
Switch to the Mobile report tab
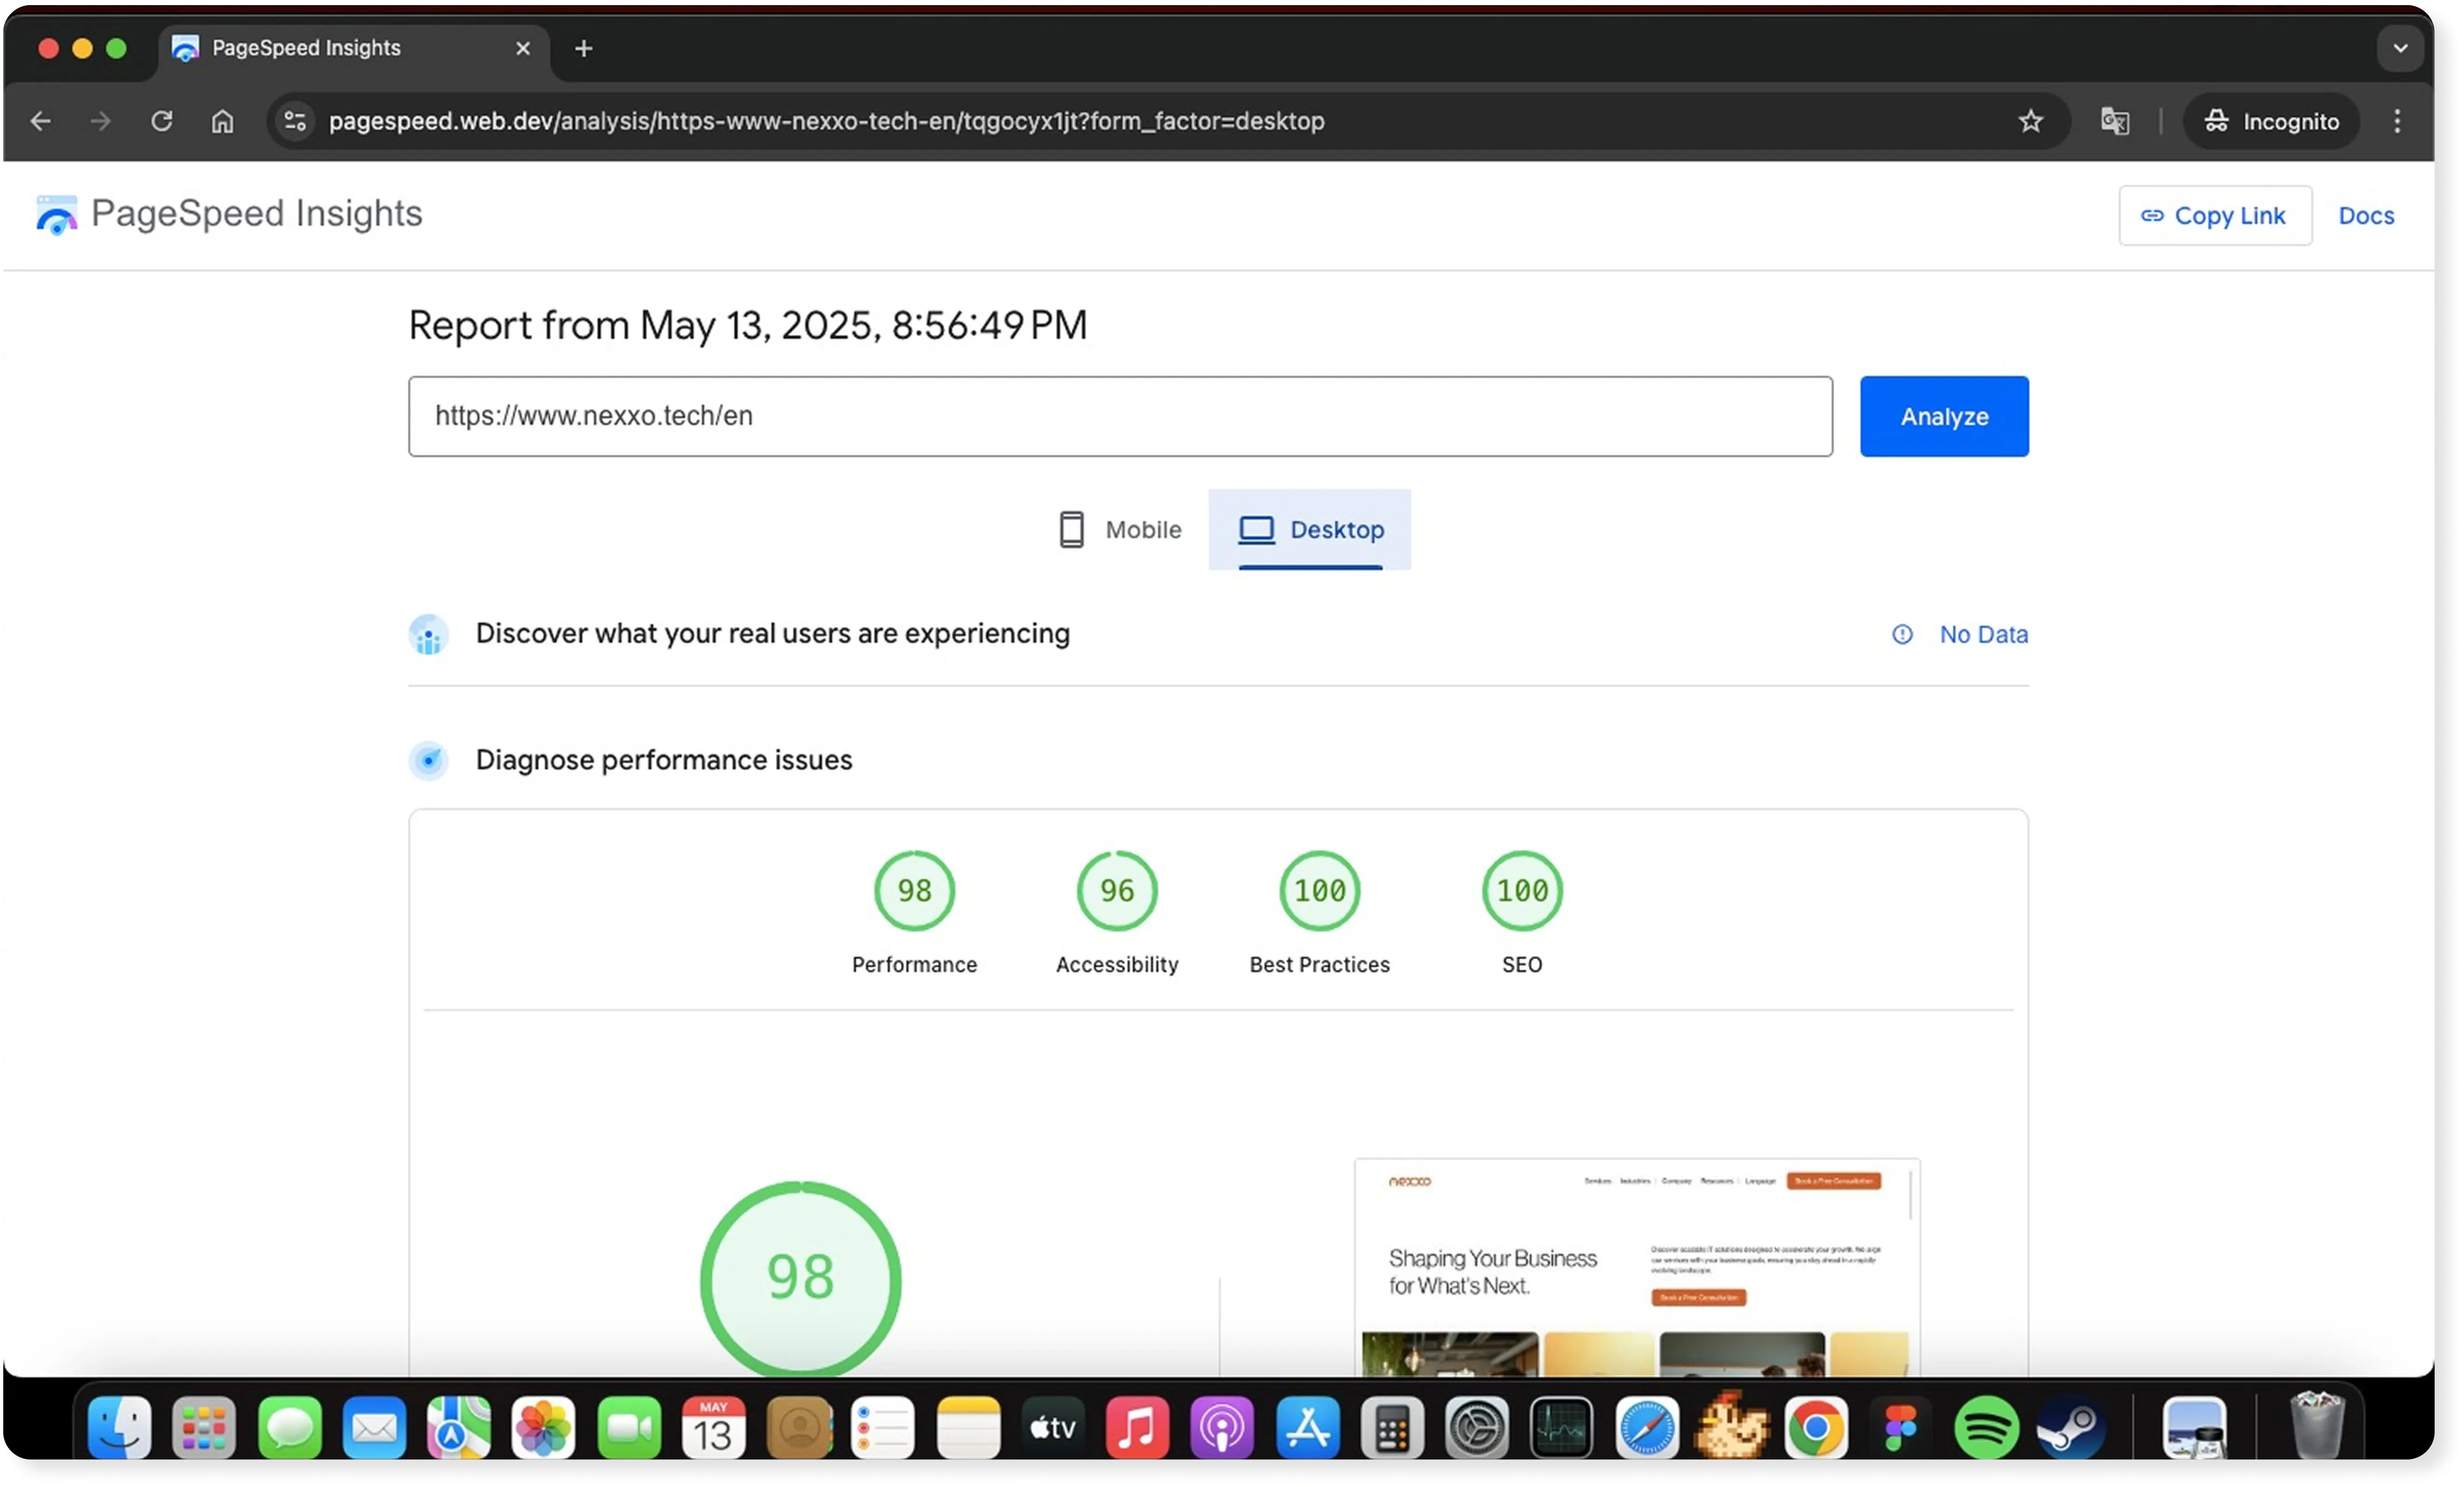click(1120, 529)
